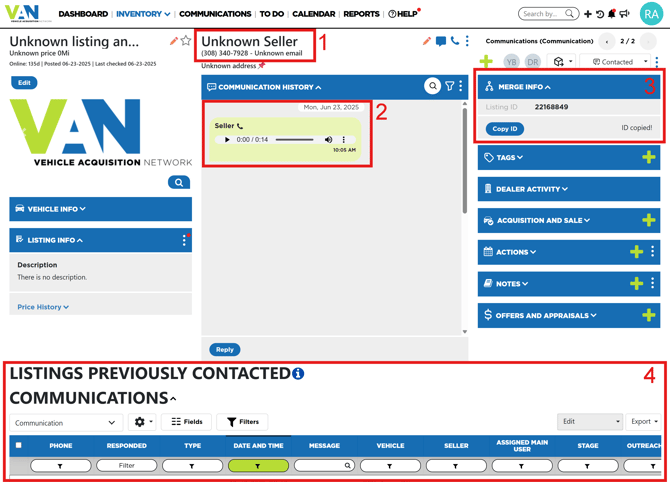Click the filter icon in Communication History
This screenshot has width=670, height=482.
[449, 87]
